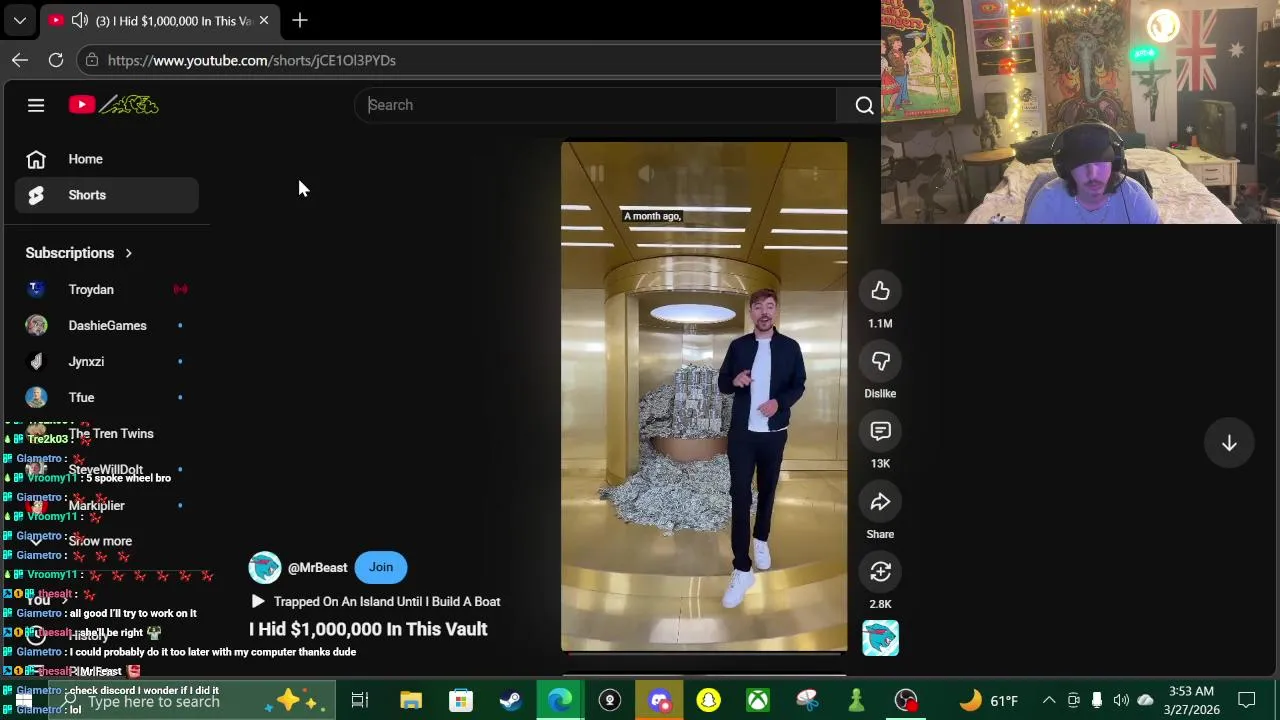Open the clock showing 3:53 AM

tap(1189, 701)
